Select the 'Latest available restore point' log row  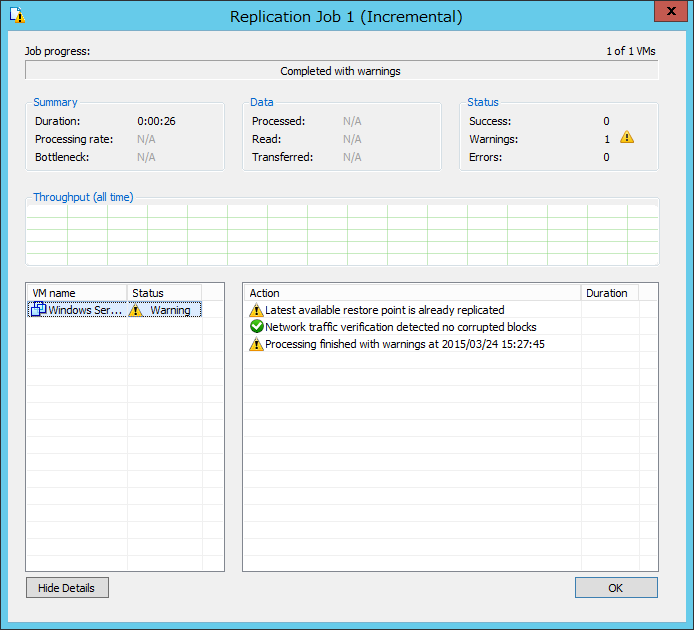450,310
